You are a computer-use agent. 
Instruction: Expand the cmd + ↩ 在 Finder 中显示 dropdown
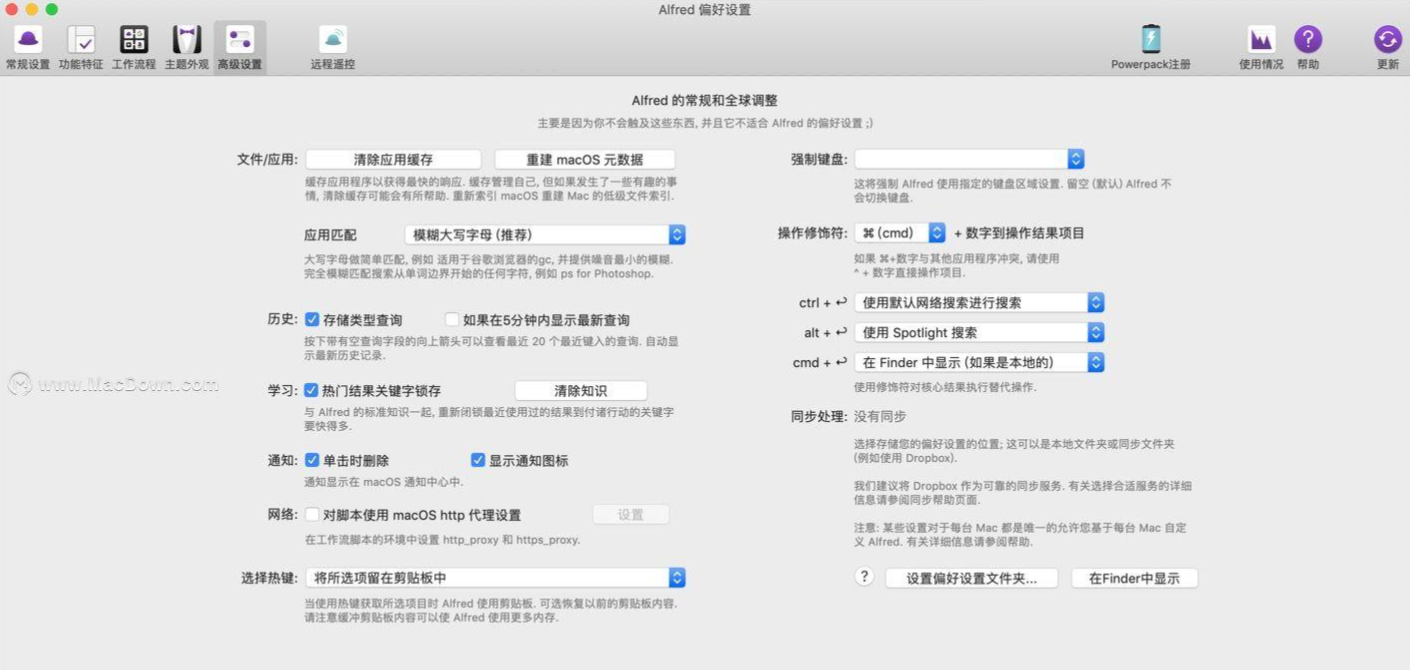pos(979,363)
